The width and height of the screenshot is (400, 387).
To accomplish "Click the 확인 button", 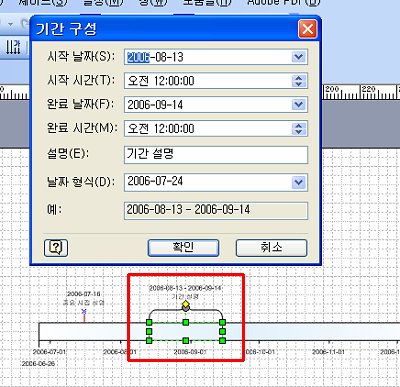I will (183, 248).
